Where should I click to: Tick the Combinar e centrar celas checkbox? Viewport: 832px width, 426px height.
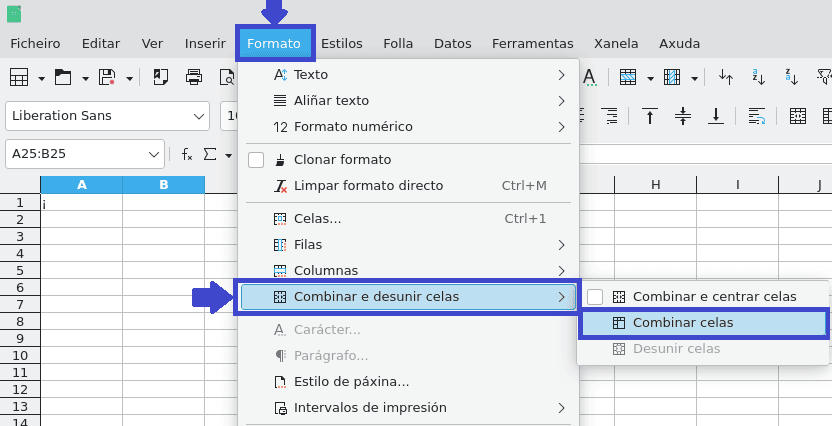click(595, 297)
